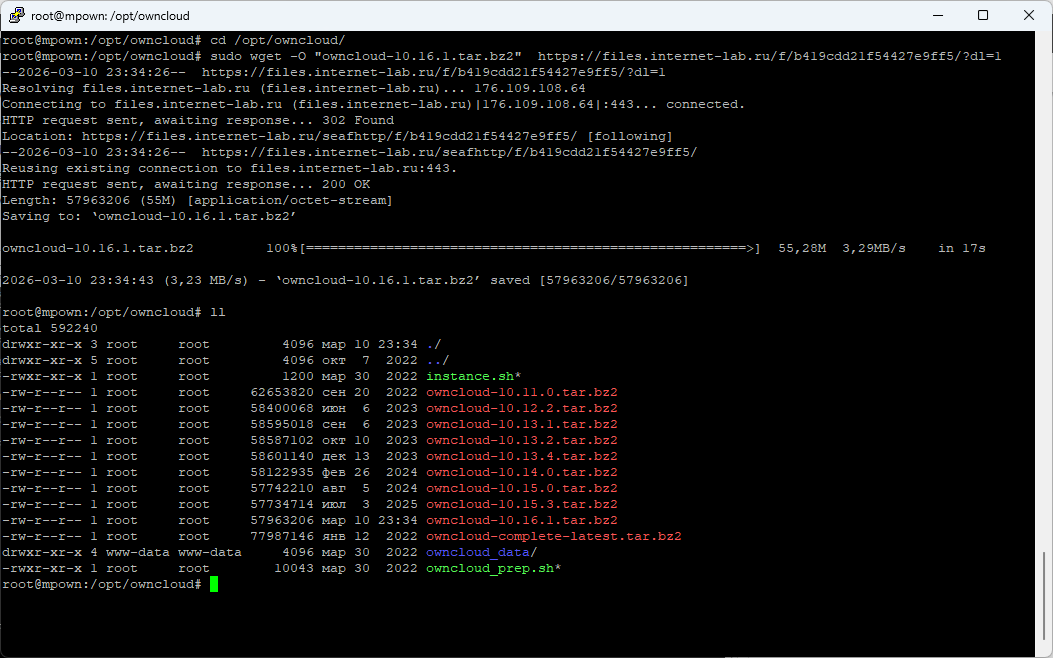This screenshot has height=658, width=1053.
Task: Click the window title 'root@mpown: /opt/owncloud'
Action: (x=112, y=16)
